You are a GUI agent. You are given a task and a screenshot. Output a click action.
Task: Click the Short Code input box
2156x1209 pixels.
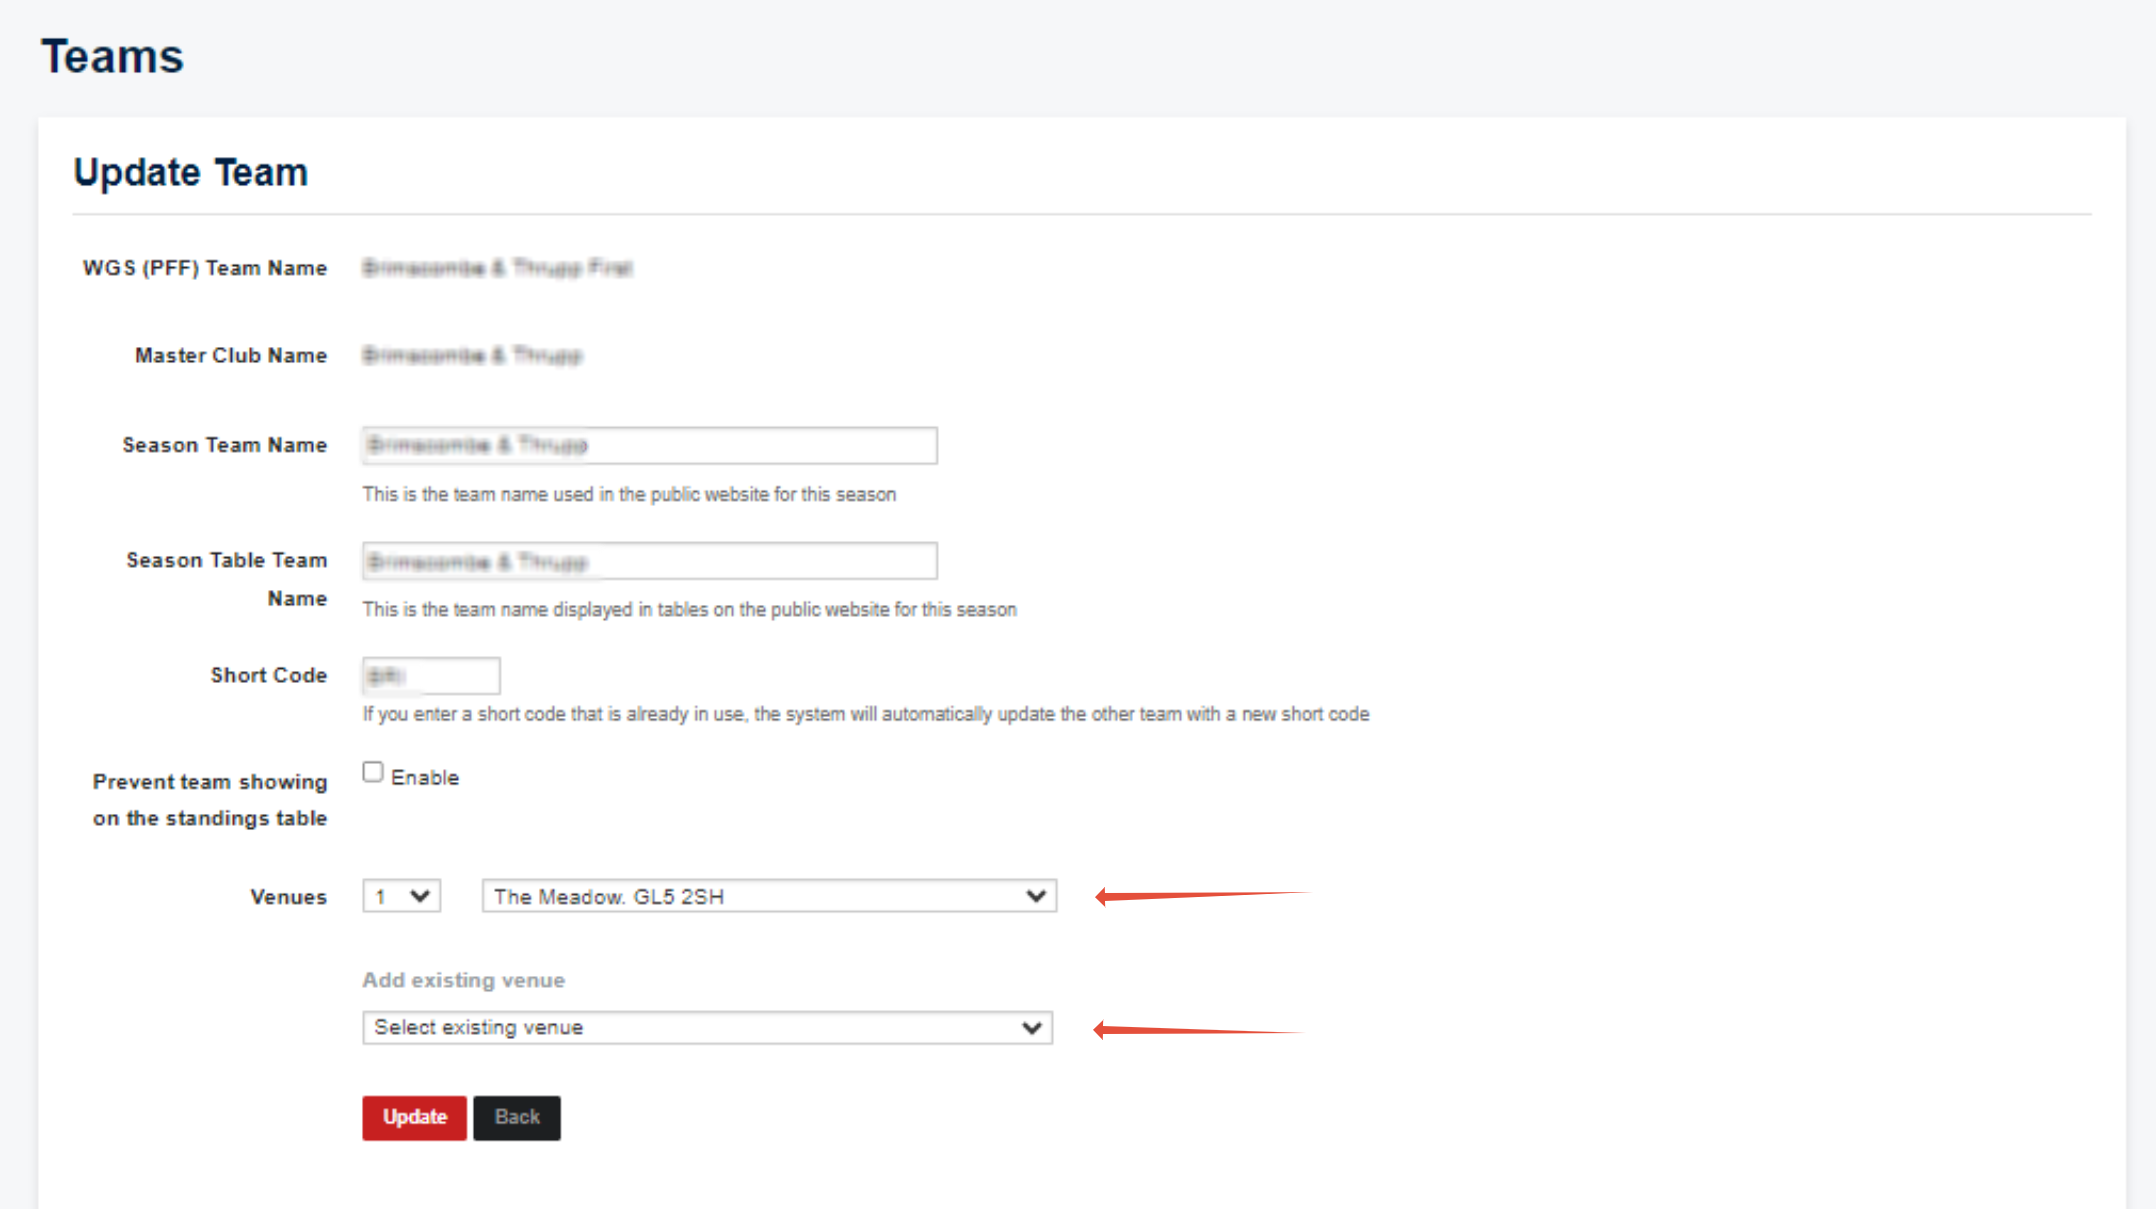pyautogui.click(x=431, y=676)
